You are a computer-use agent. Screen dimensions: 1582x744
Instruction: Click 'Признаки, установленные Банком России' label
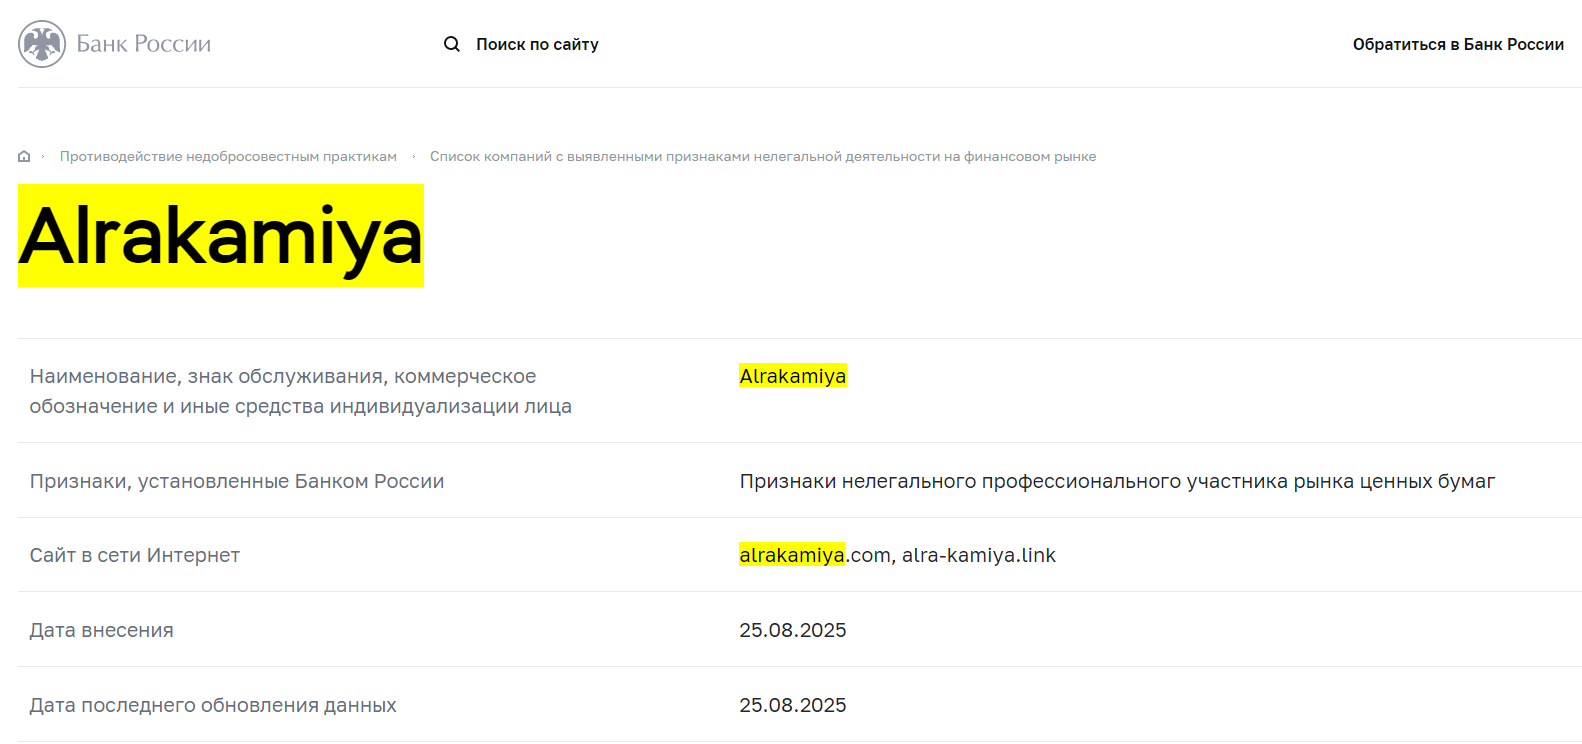237,481
